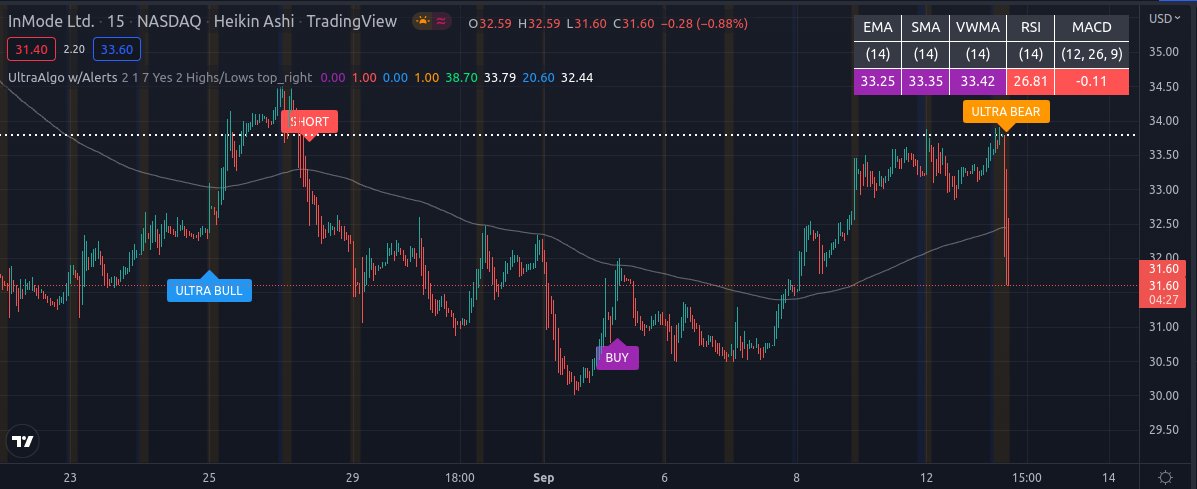Click the Heikin Ashi chart type label
This screenshot has height=489, width=1197.
coord(254,21)
